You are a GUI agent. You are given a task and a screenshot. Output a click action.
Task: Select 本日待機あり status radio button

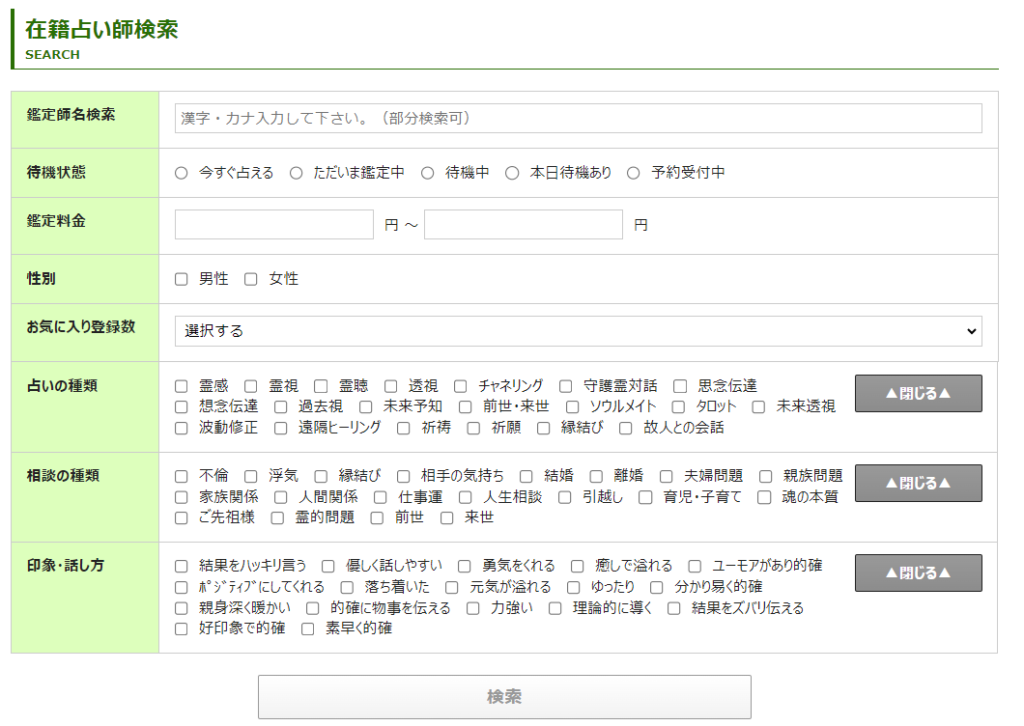512,173
